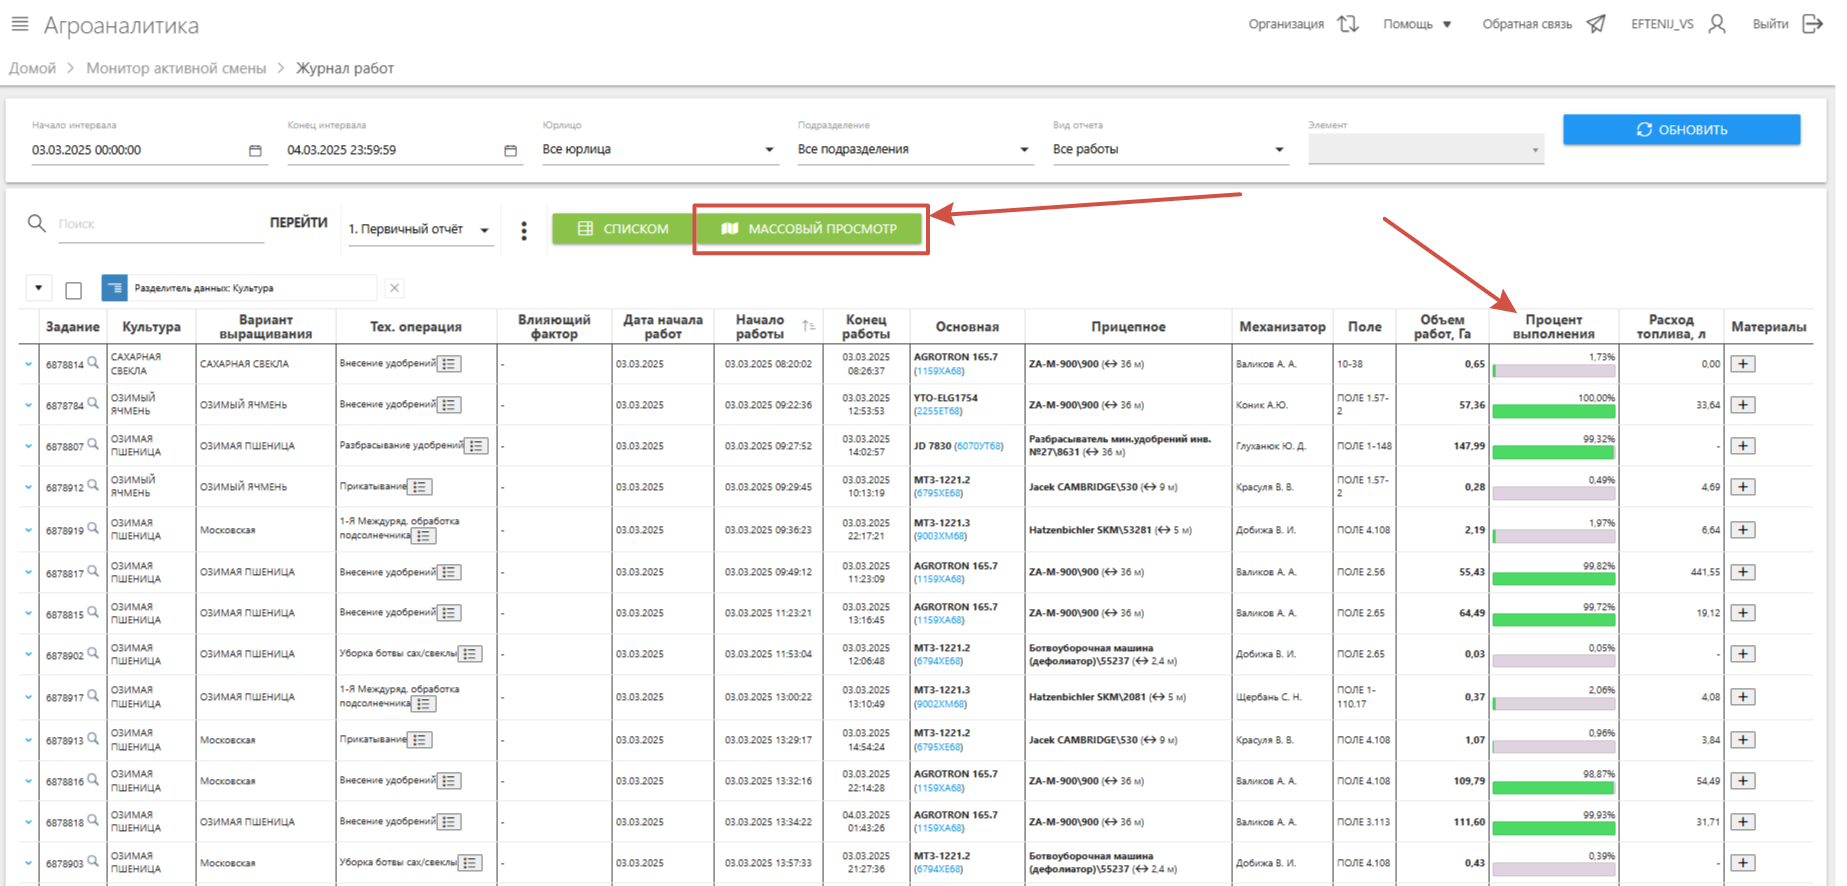Open the calendar picker for interval start
The width and height of the screenshot is (1847, 886).
(x=255, y=151)
